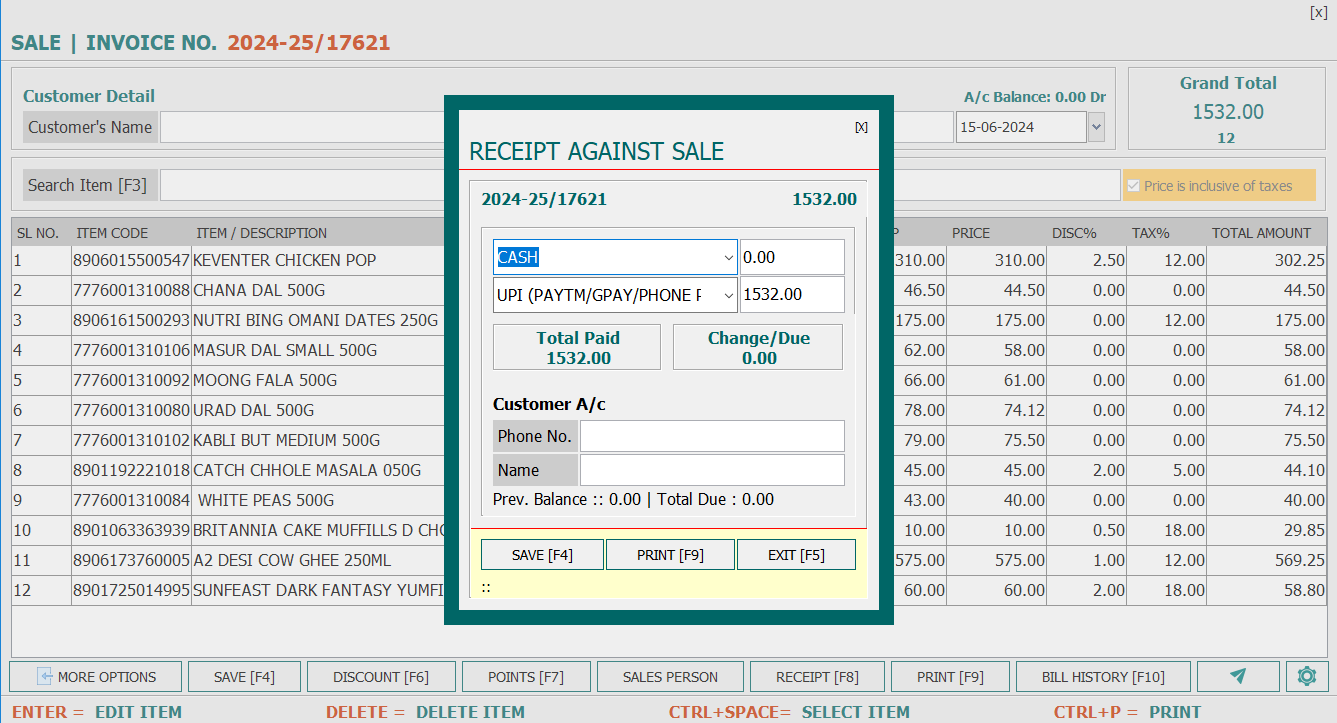1337x723 pixels.
Task: Close the Receipt Against Sale dialog
Action: coord(861,127)
